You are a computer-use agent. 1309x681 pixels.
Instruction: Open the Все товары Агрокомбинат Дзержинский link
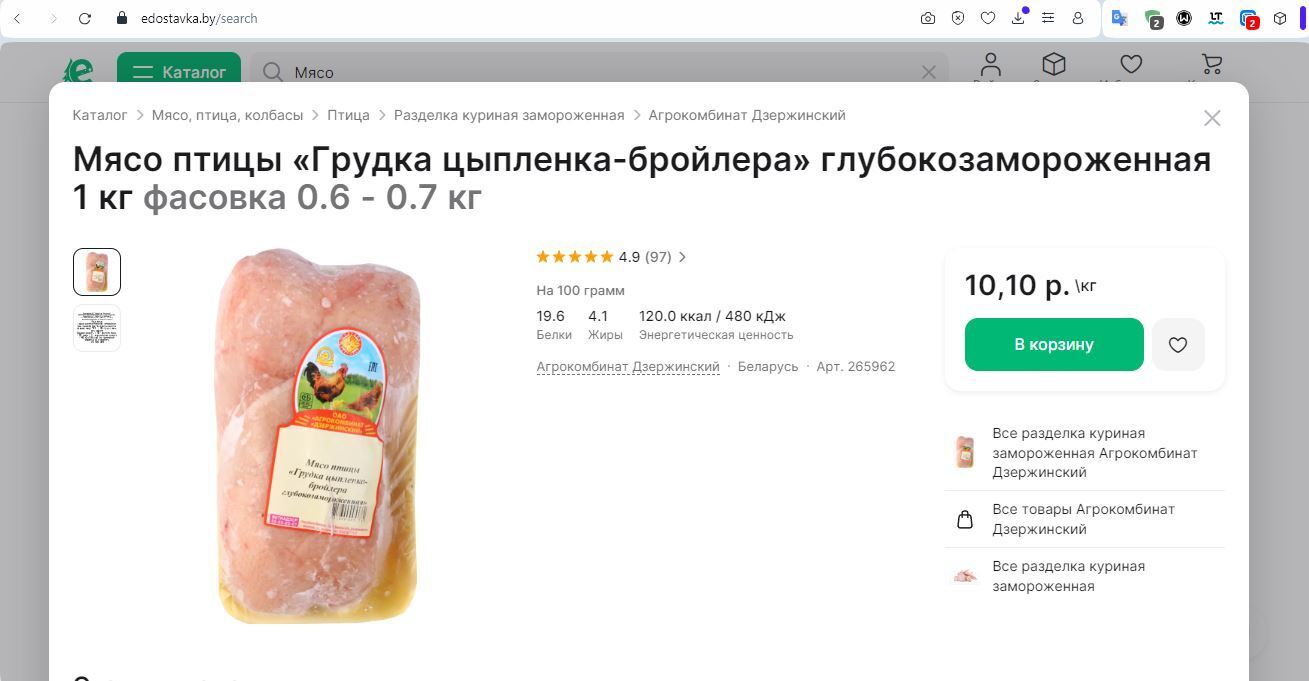[x=1083, y=519]
